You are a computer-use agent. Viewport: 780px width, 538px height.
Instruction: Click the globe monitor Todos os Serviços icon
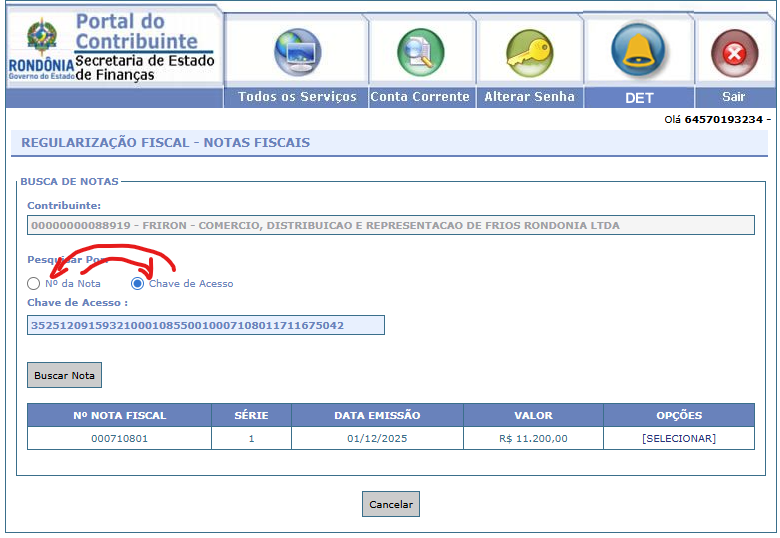(x=297, y=52)
